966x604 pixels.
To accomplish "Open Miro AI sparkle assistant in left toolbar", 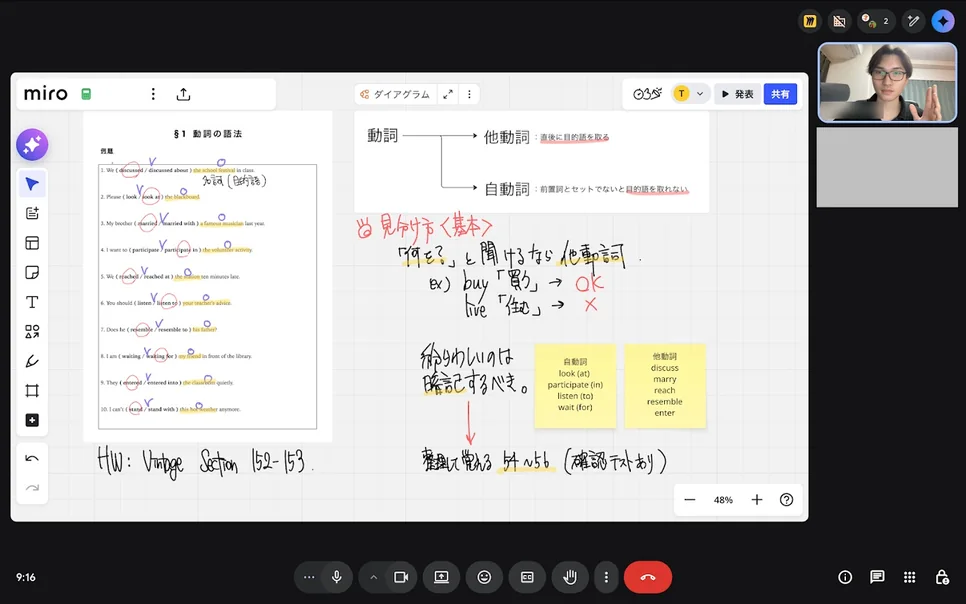I will [32, 144].
